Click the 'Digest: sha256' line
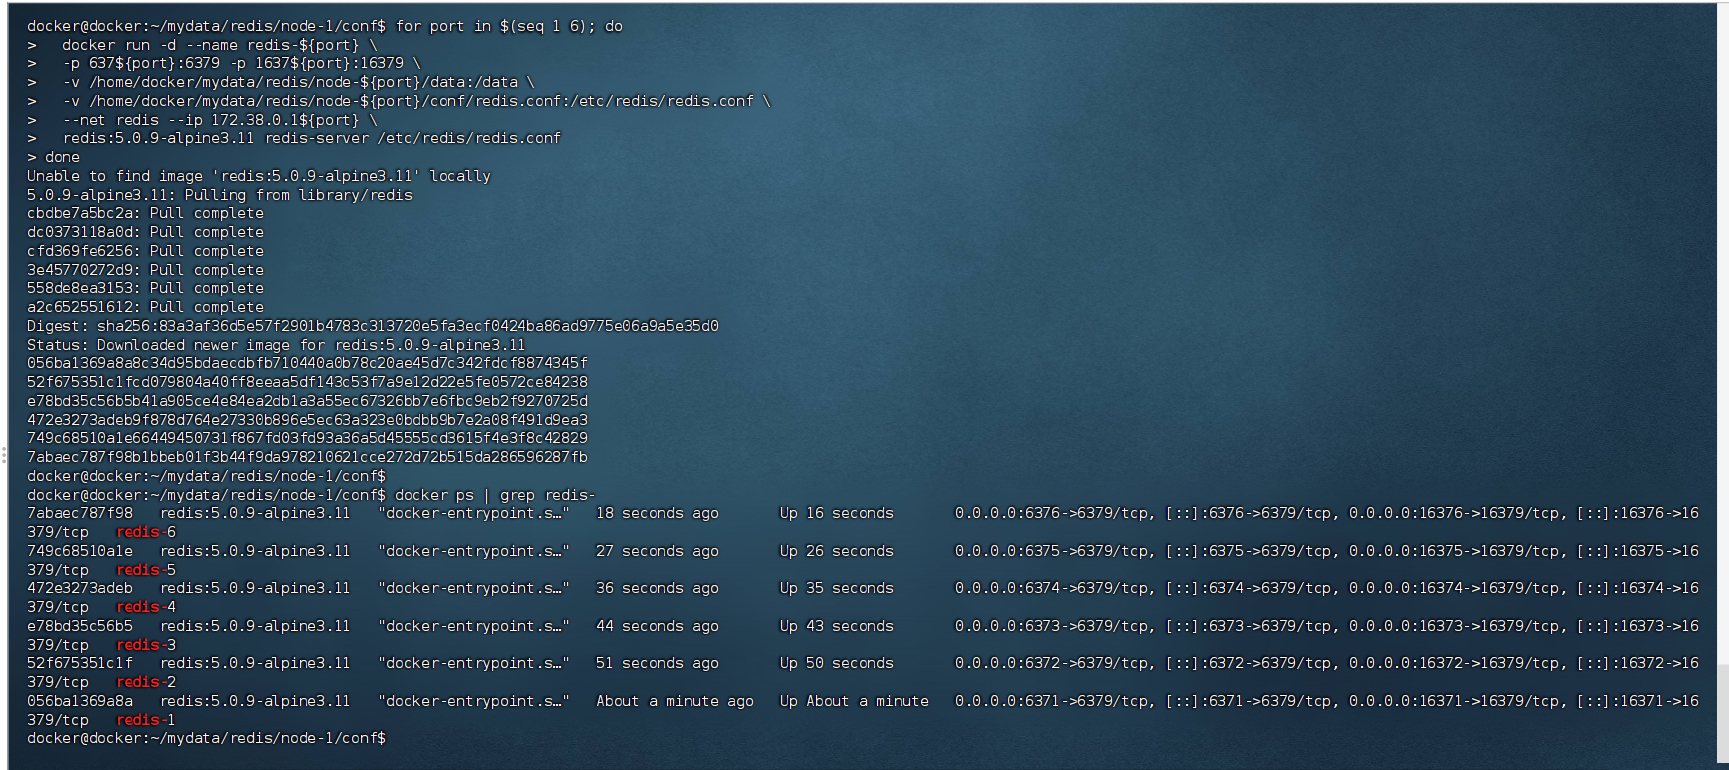Screen dimensions: 1729x770 pos(373,326)
